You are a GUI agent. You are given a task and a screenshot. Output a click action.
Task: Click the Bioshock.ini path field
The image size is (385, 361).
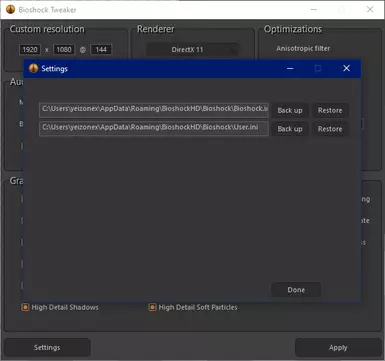coord(154,110)
